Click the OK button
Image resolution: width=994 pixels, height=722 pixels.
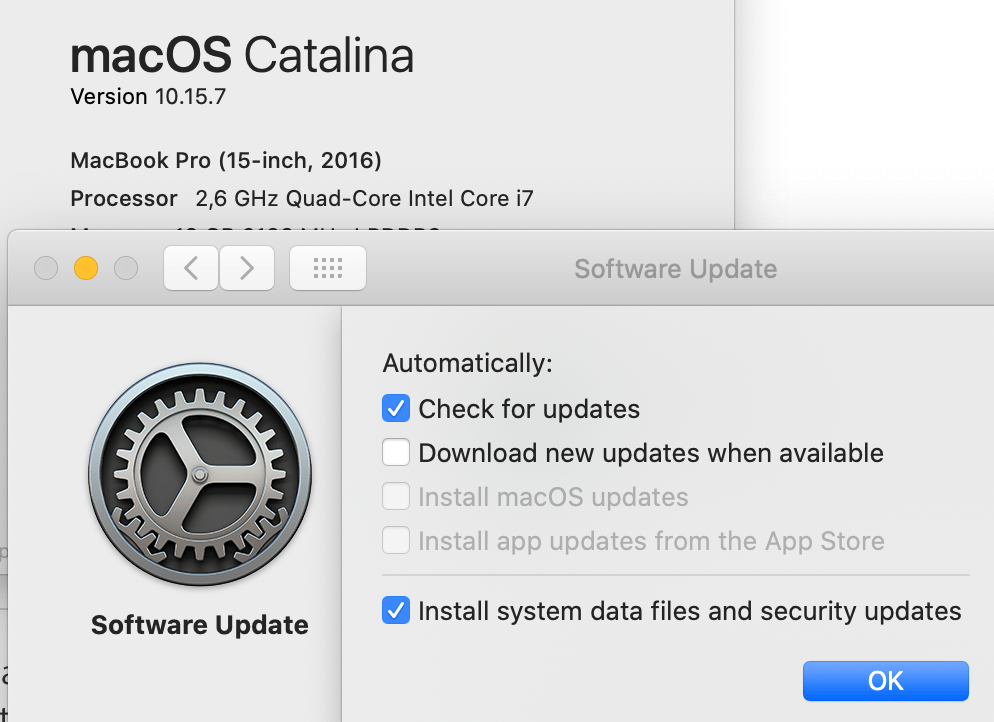point(885,680)
